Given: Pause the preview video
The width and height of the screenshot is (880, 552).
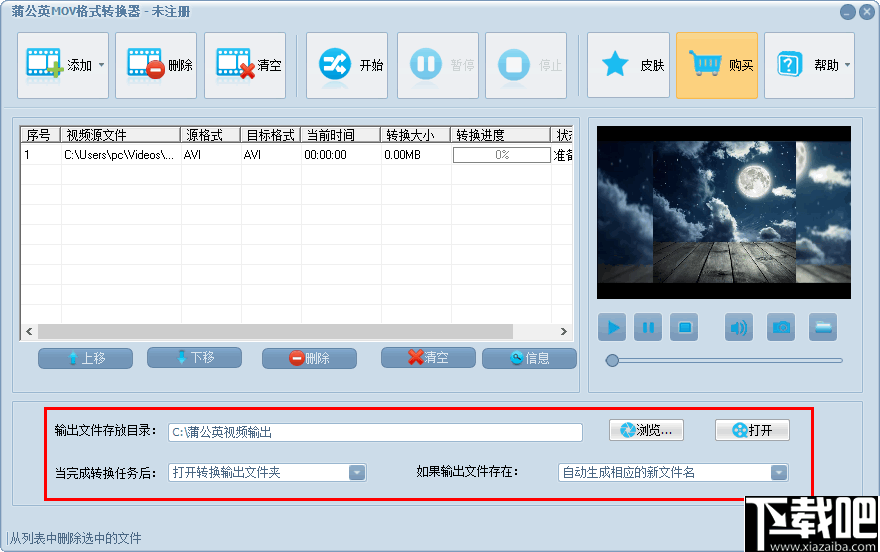Looking at the screenshot, I should tap(648, 327).
